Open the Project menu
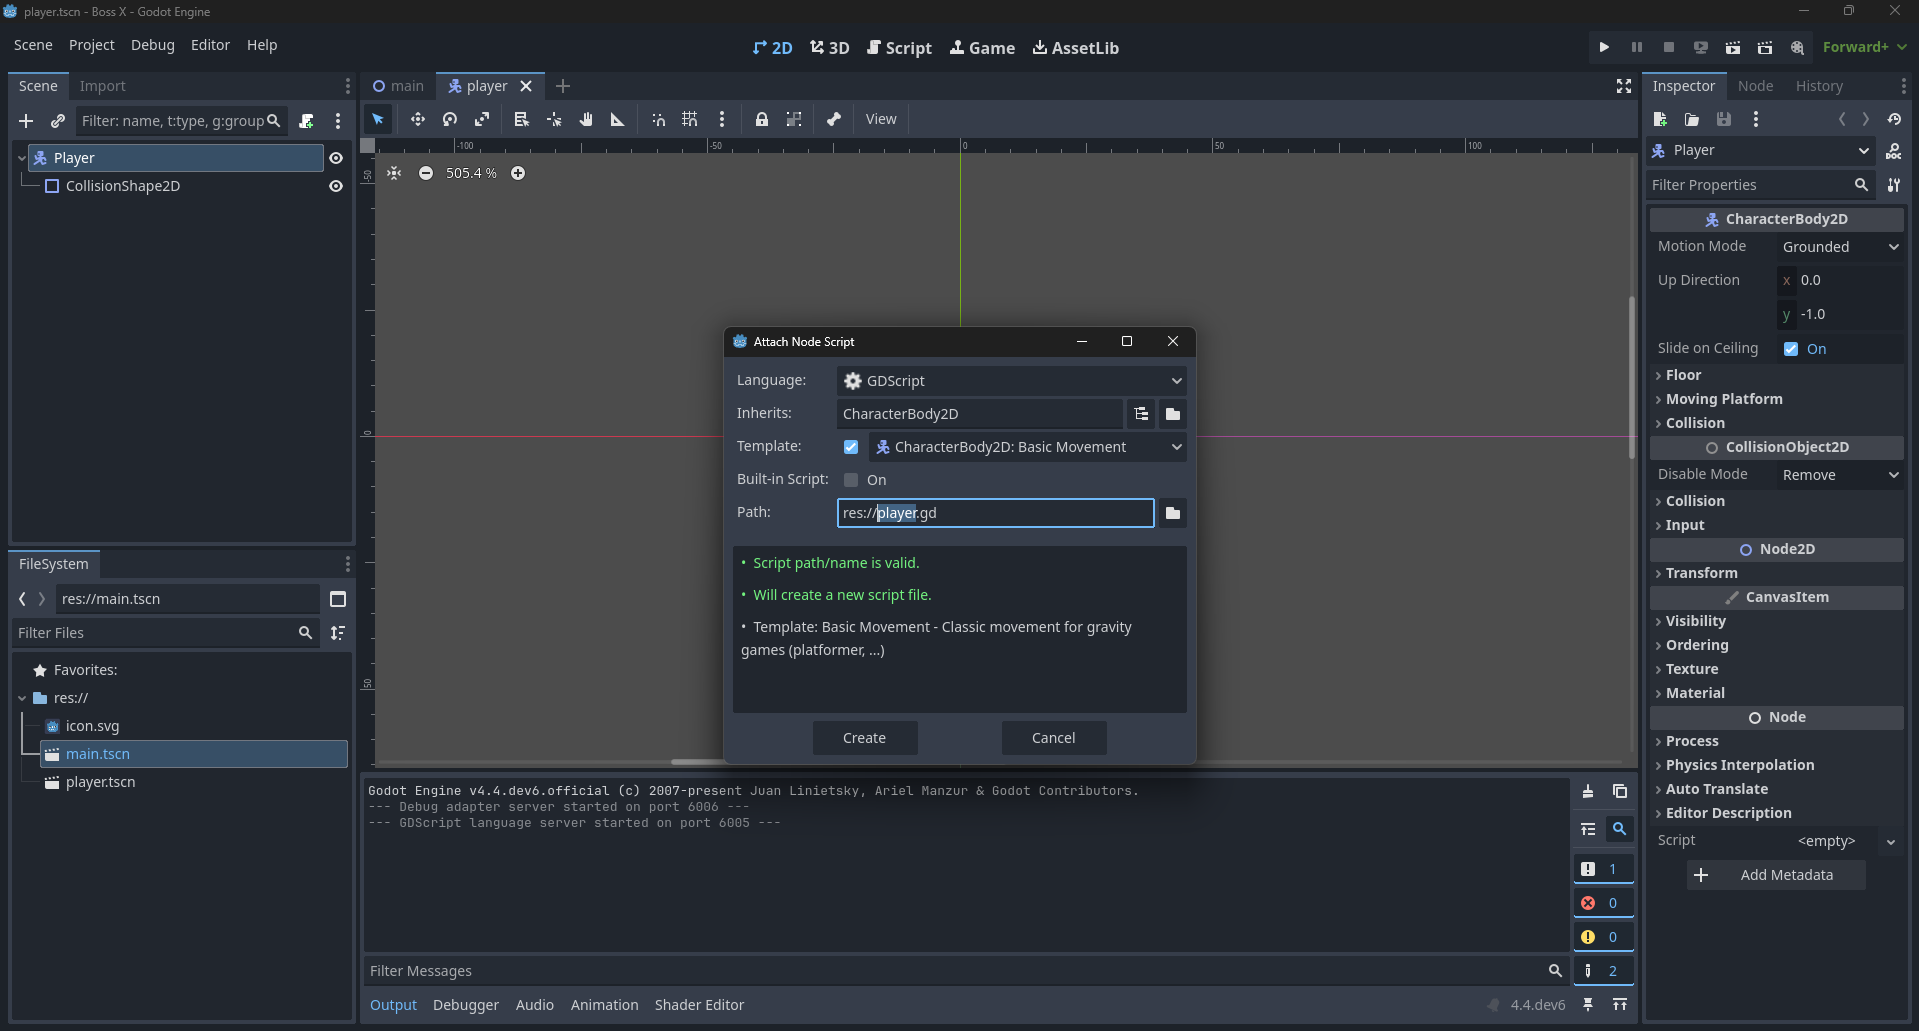 click(92, 45)
